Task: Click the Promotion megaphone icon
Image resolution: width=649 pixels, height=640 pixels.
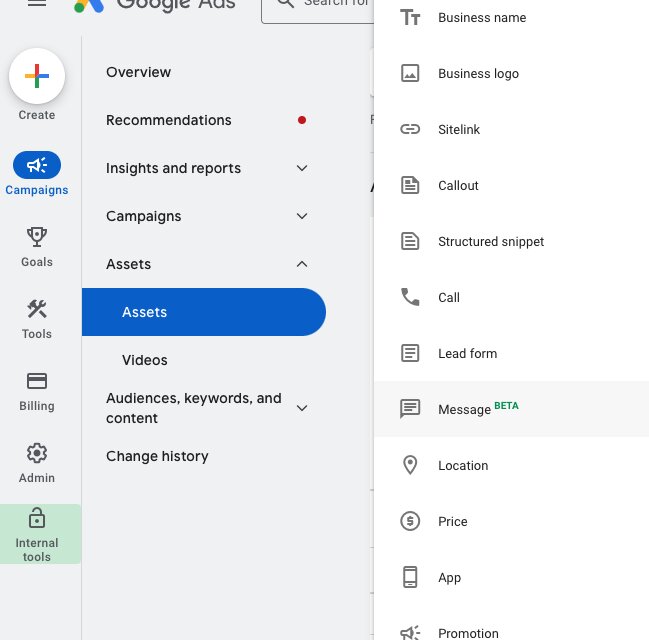Action: (410, 633)
